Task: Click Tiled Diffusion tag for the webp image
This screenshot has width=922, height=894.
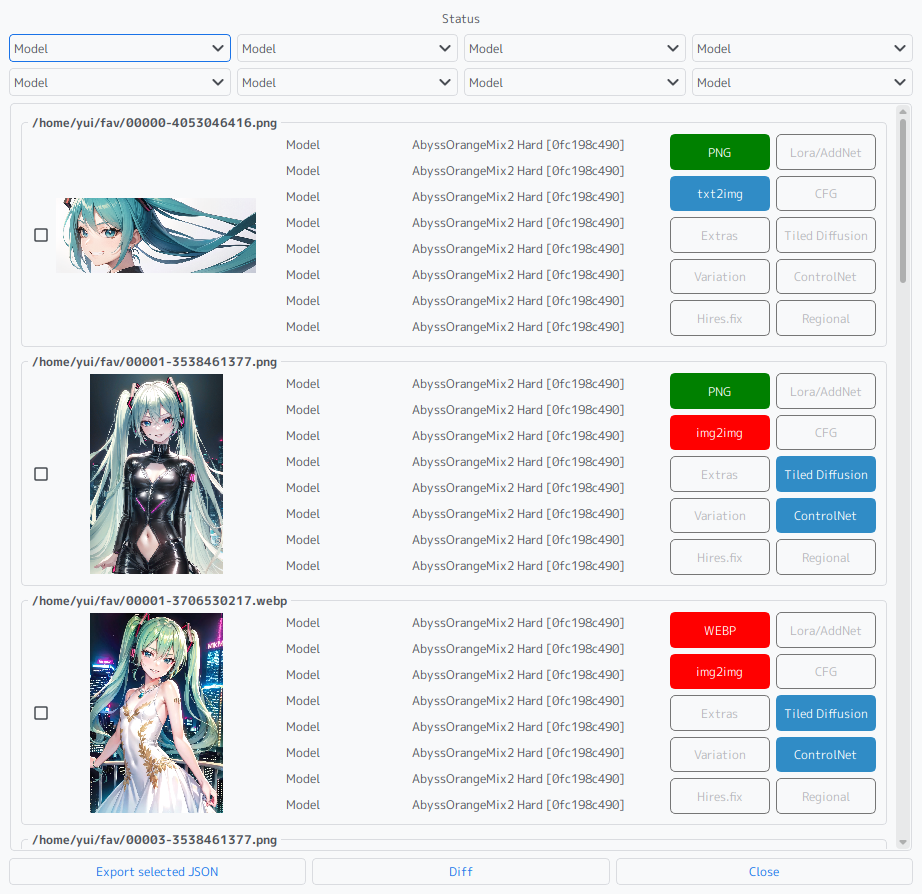Action: coord(825,713)
